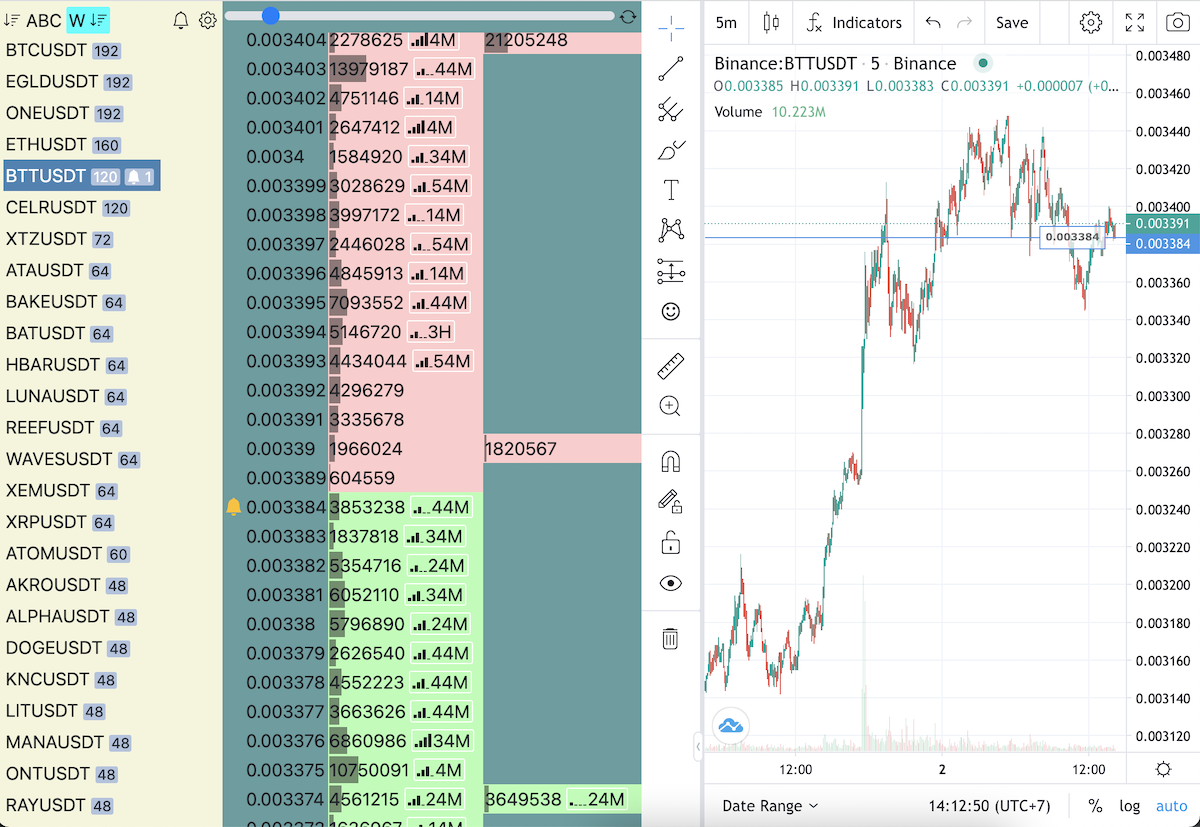Refresh the order book
The height and width of the screenshot is (827, 1200).
[628, 16]
